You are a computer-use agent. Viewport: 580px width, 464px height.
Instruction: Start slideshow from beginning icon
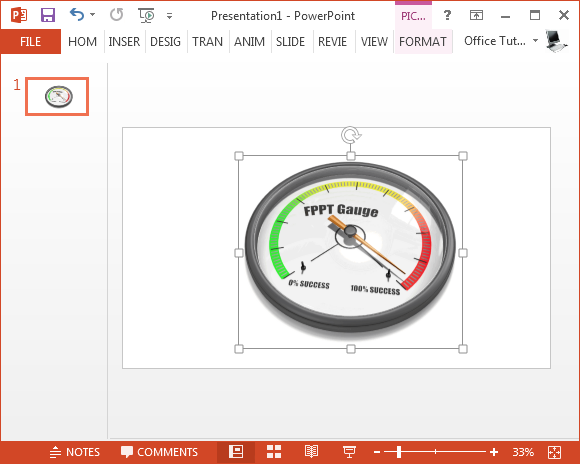(146, 15)
